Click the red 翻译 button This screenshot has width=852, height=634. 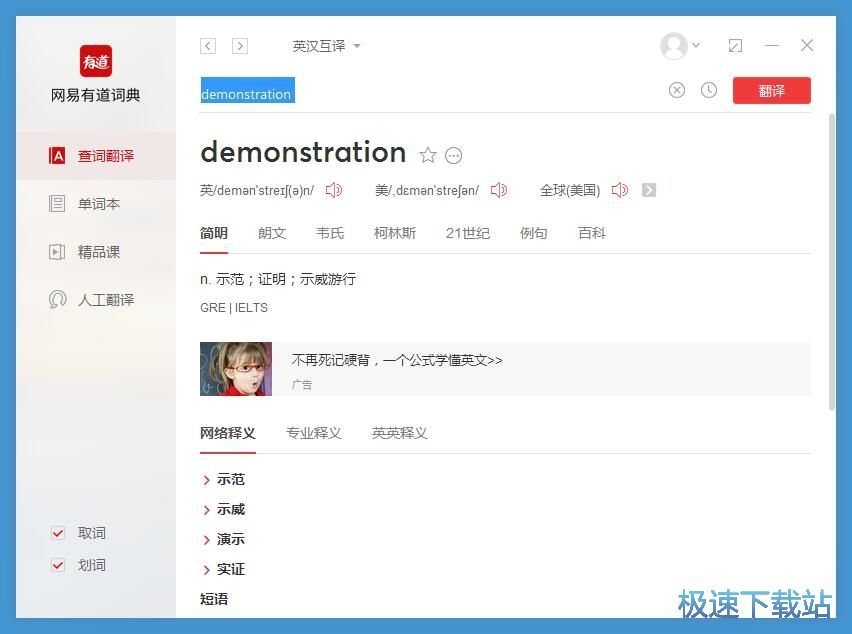[772, 90]
